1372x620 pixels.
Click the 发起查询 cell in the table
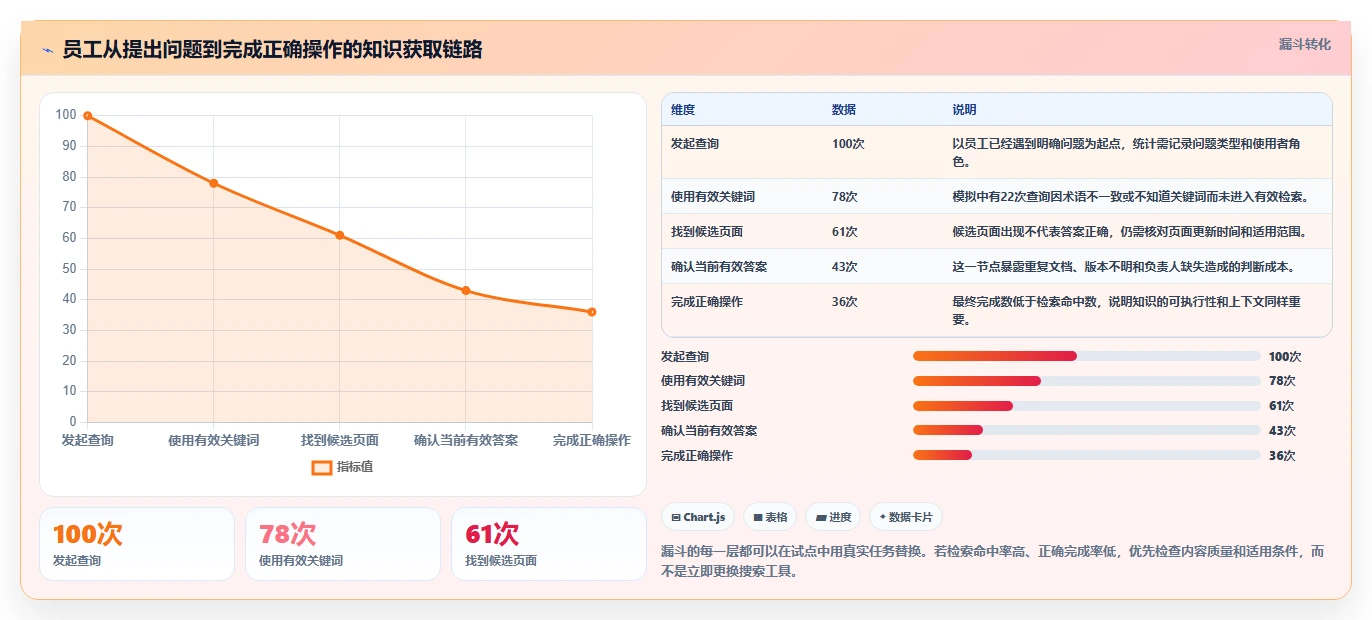(695, 144)
